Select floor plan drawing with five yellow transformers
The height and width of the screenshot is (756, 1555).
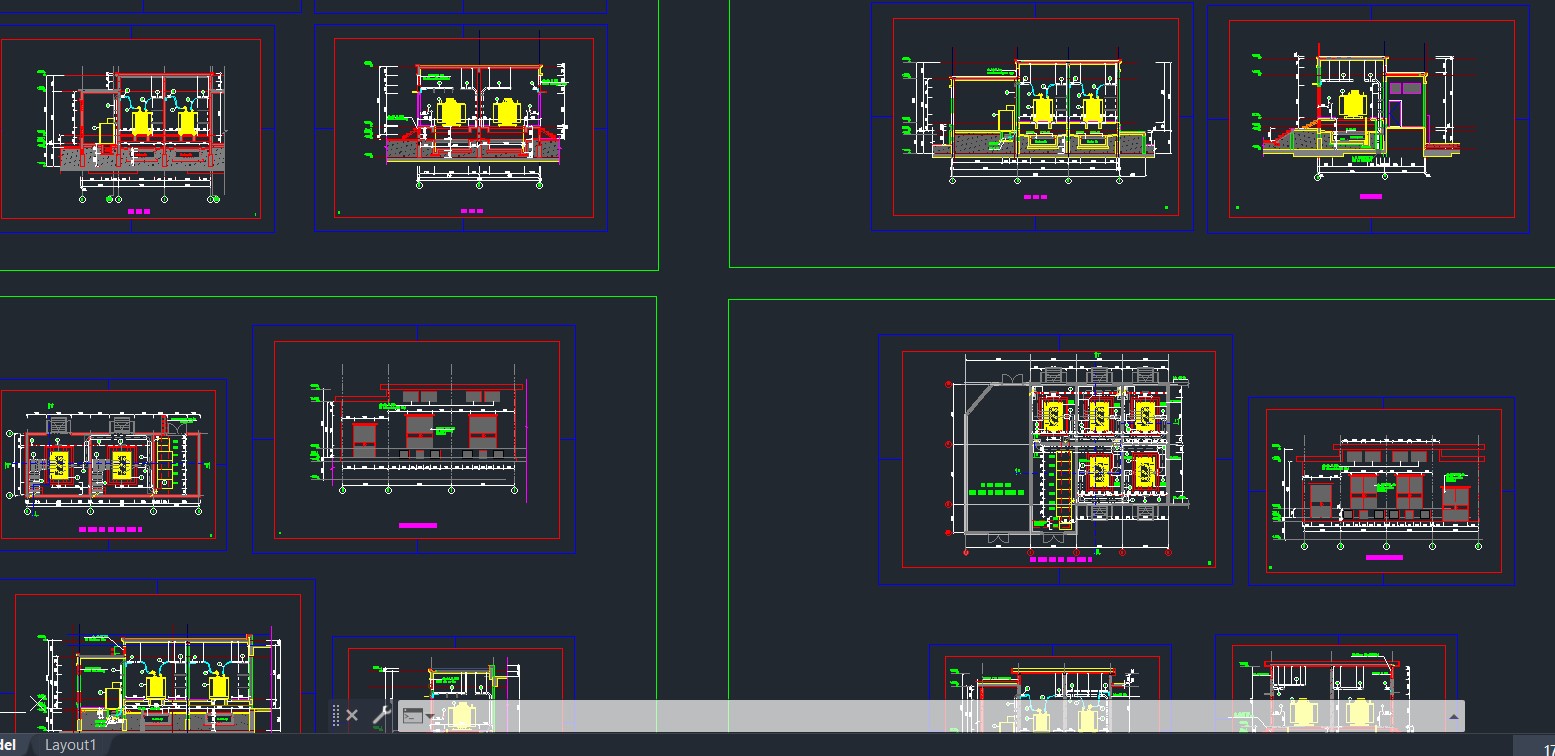coord(1058,458)
